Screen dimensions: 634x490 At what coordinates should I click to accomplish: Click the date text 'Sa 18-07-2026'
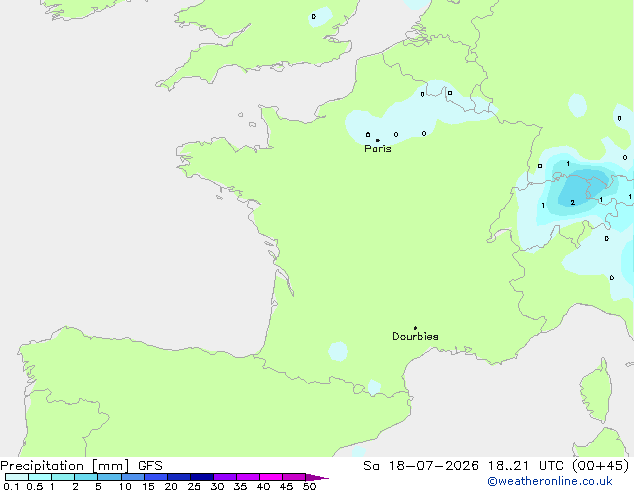coord(421,466)
